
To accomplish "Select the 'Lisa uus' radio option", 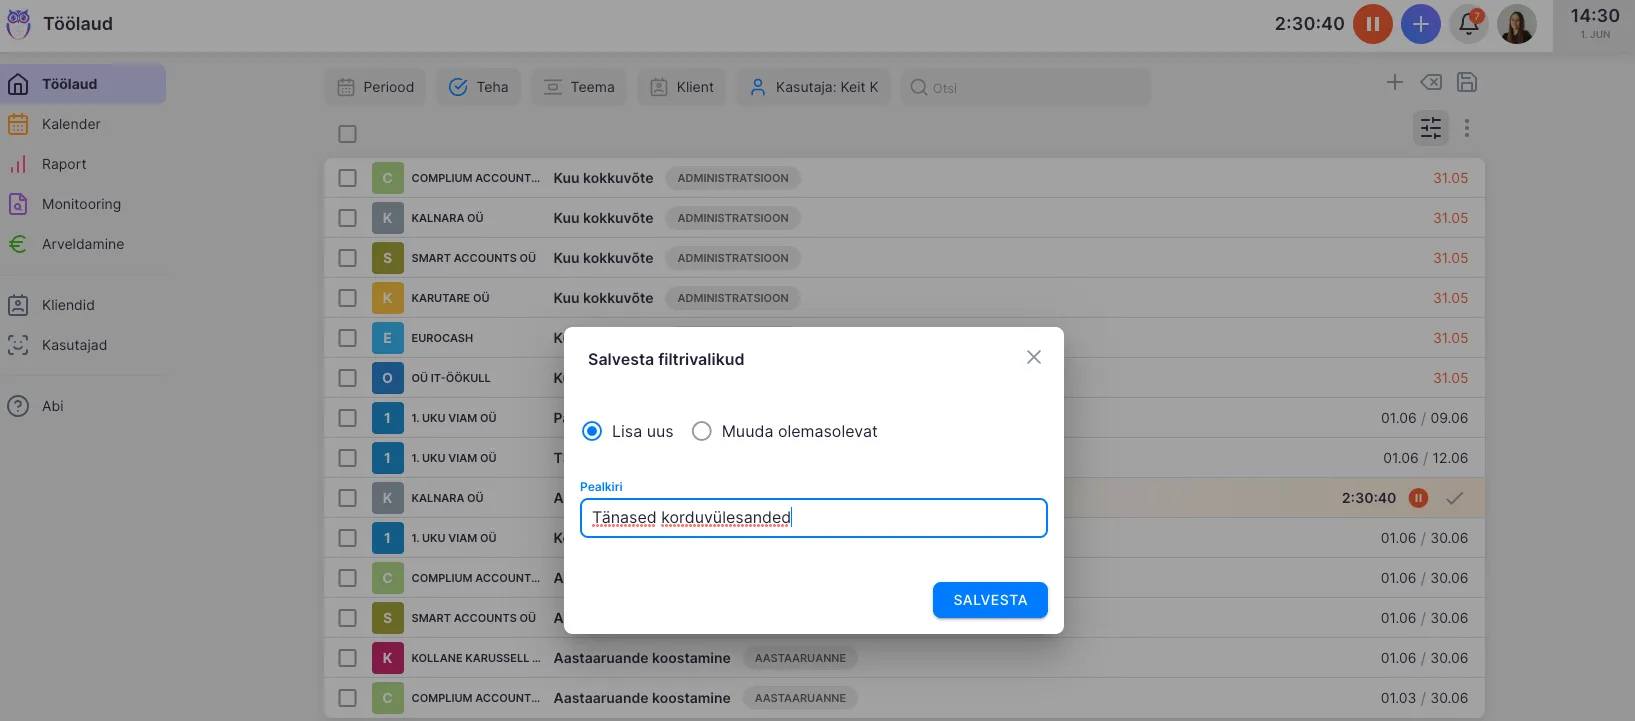I will click(x=592, y=431).
